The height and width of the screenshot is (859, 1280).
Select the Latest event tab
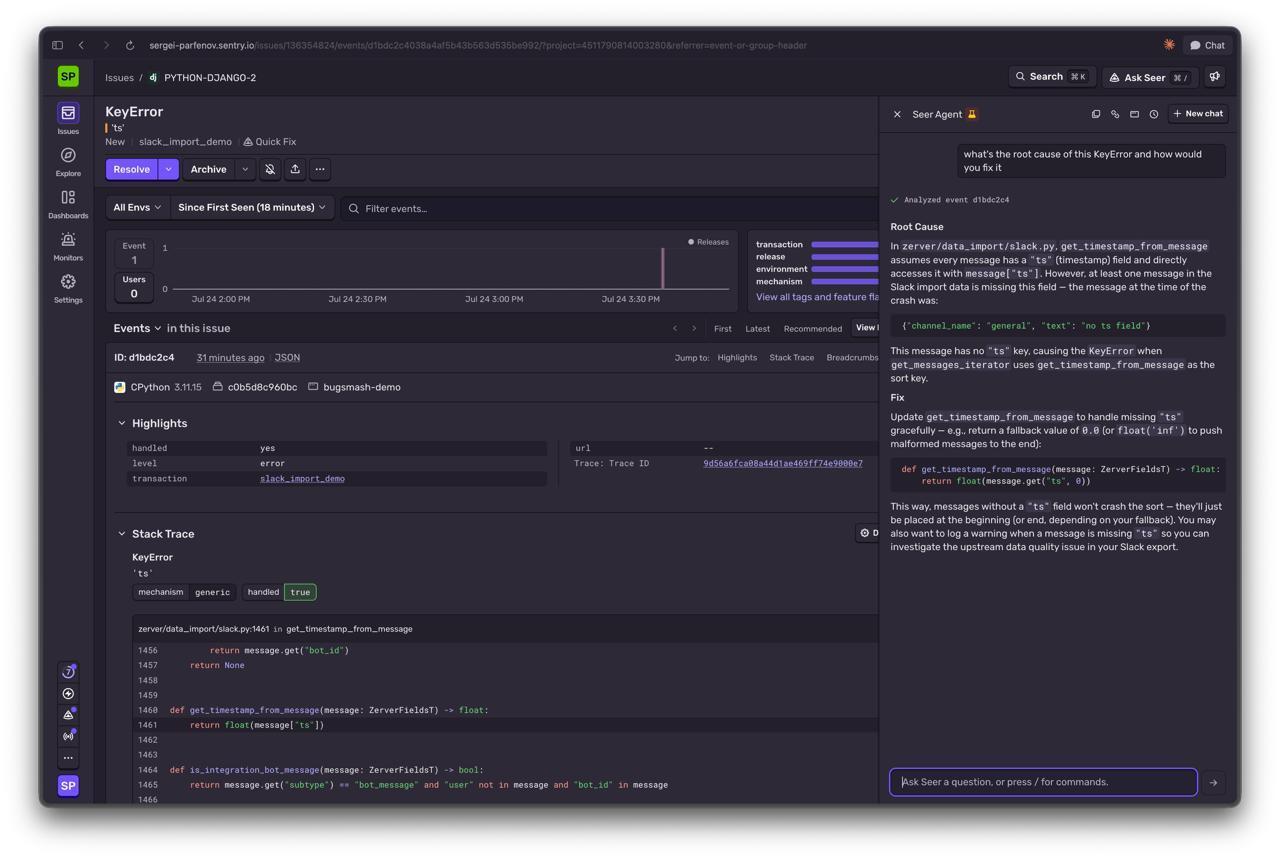[758, 328]
